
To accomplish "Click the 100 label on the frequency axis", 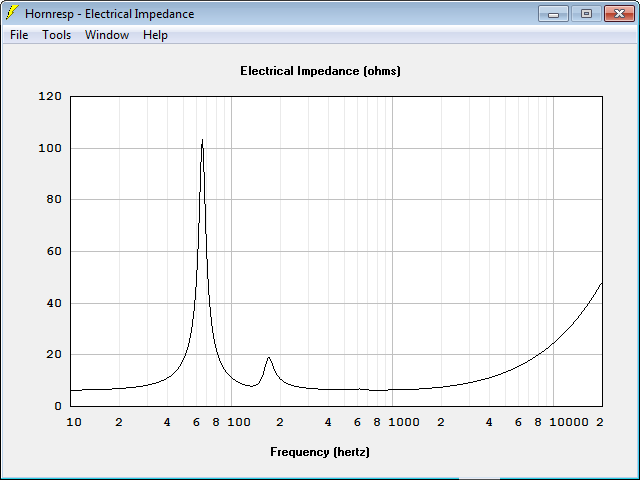I will point(239,422).
